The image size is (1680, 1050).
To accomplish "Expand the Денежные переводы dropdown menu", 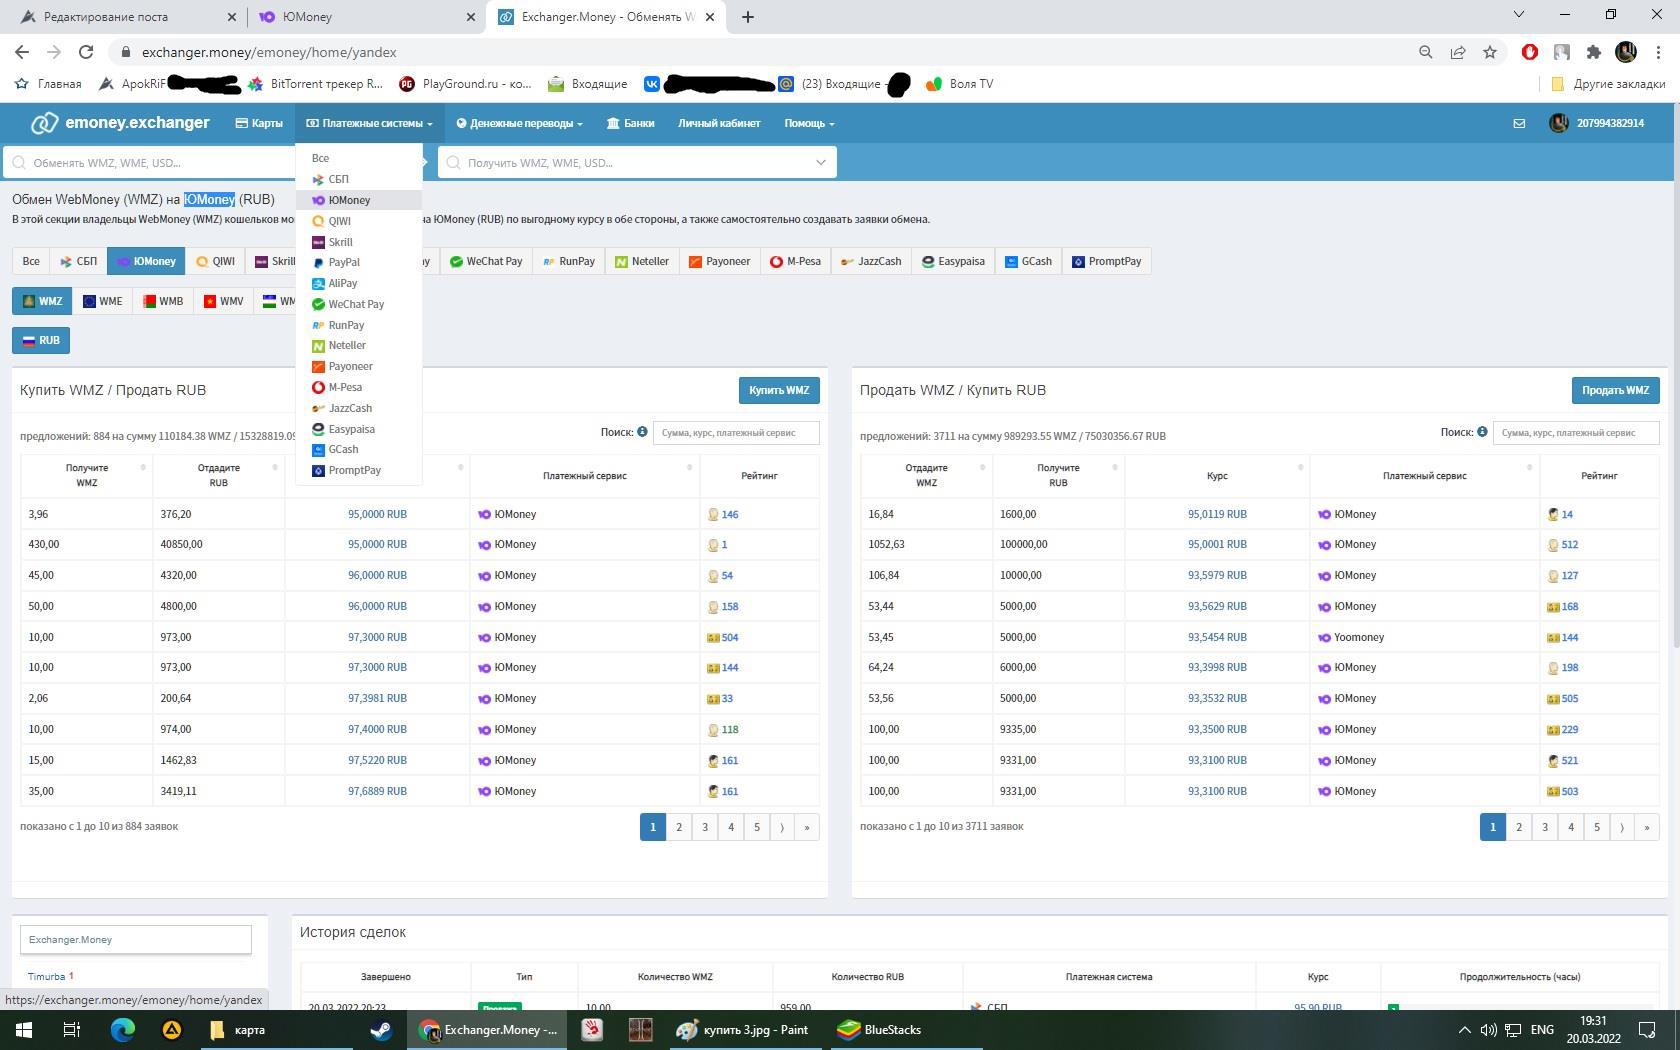I will click(519, 123).
